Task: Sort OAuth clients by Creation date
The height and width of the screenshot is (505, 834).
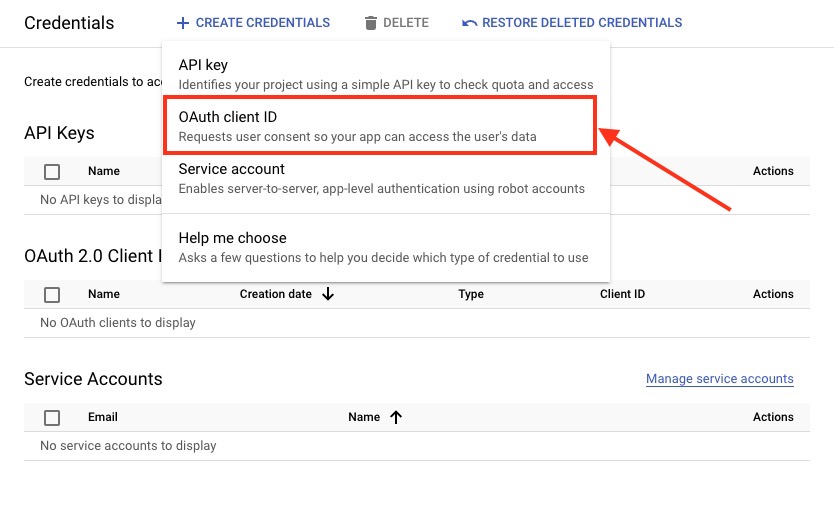Action: pos(275,294)
